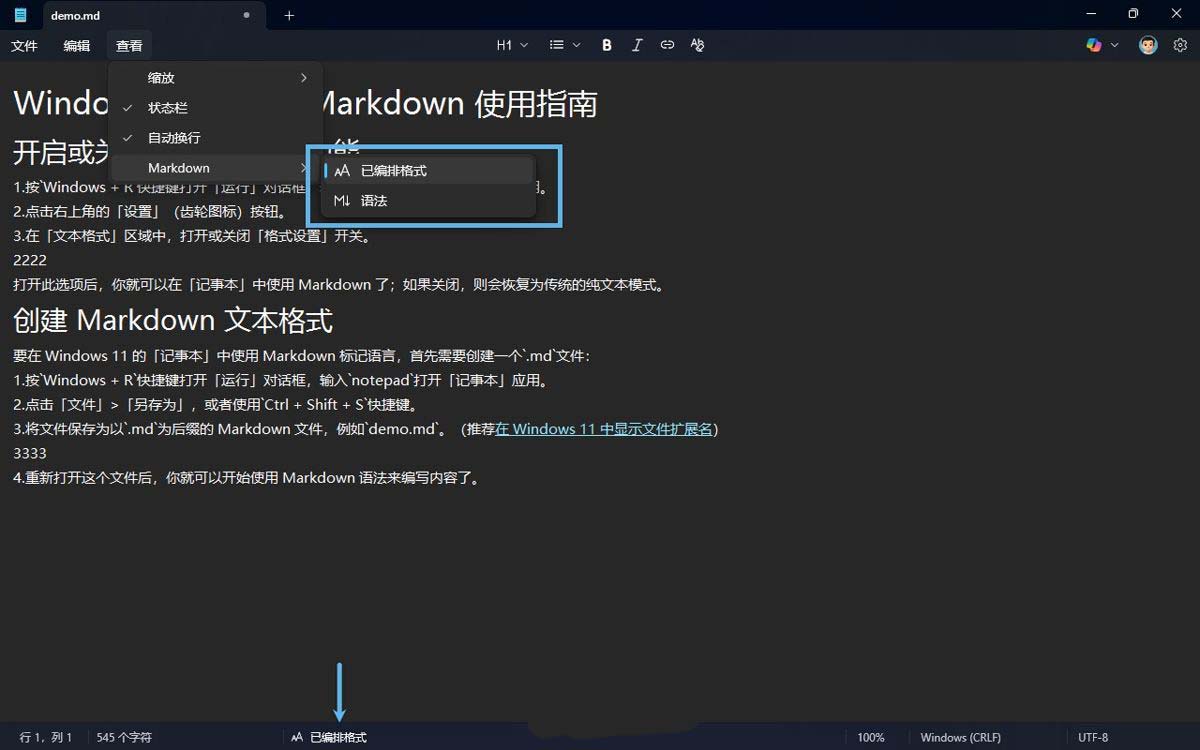
Task: Click the line containing 2222
Action: pos(30,260)
